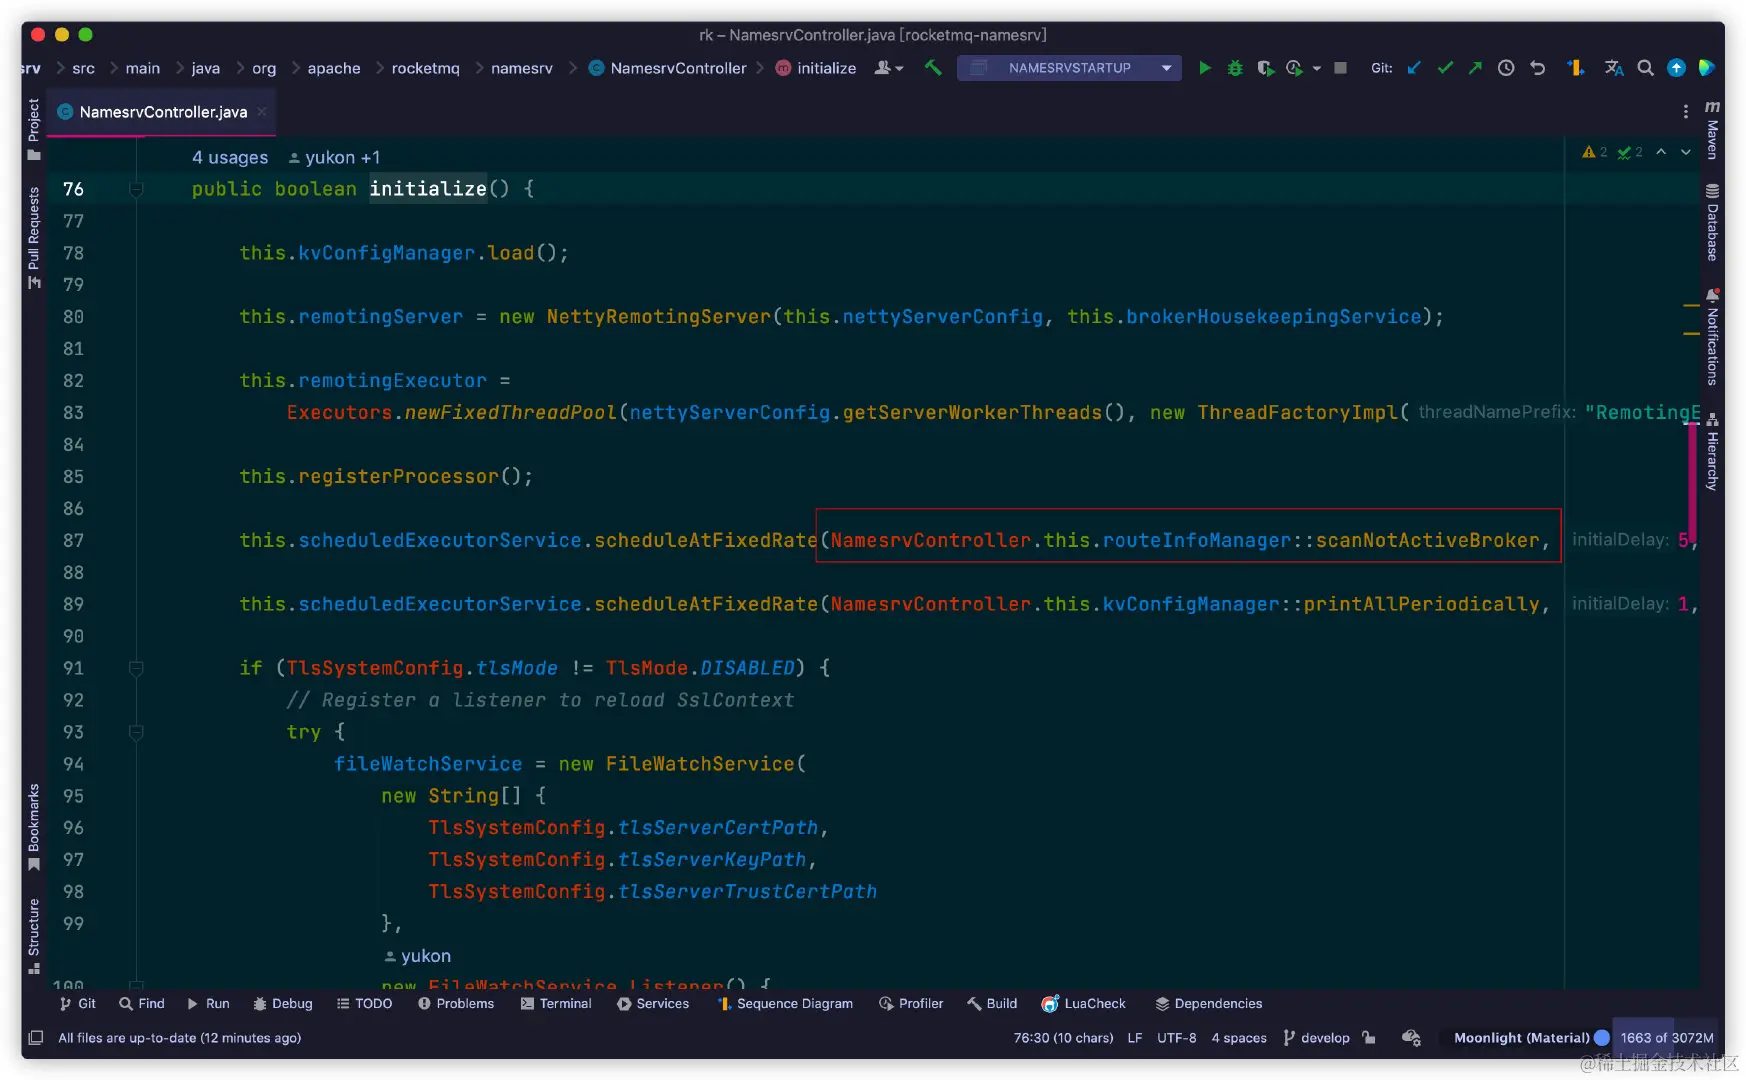Open Sequence Diagram toolbar icon
This screenshot has width=1746, height=1080.
[x=1576, y=68]
